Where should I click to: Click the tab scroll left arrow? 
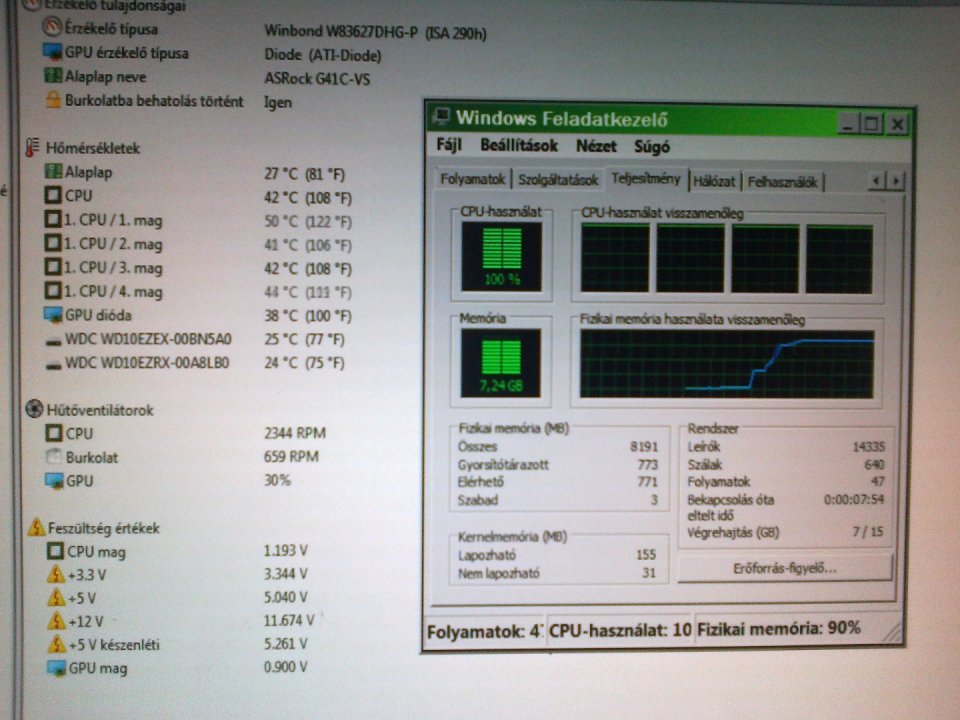pyautogui.click(x=877, y=181)
